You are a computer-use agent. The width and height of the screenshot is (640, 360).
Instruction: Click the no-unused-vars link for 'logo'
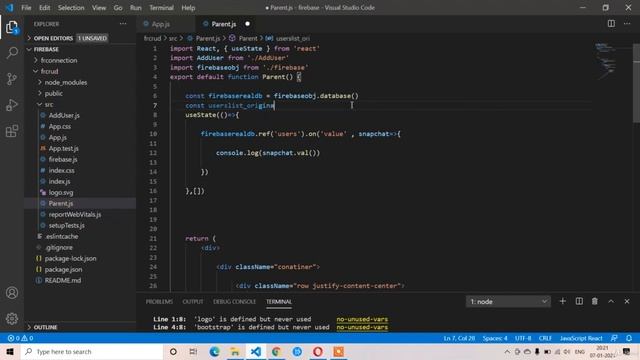(362, 319)
